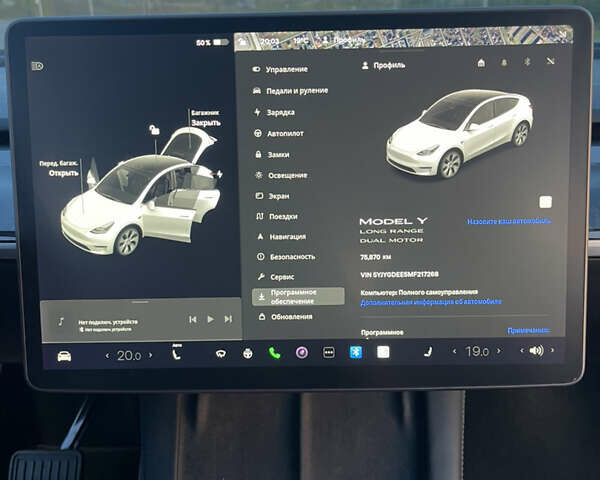This screenshot has height=480, width=600.
Task: Open Педали и руление settings
Action: (x=290, y=91)
